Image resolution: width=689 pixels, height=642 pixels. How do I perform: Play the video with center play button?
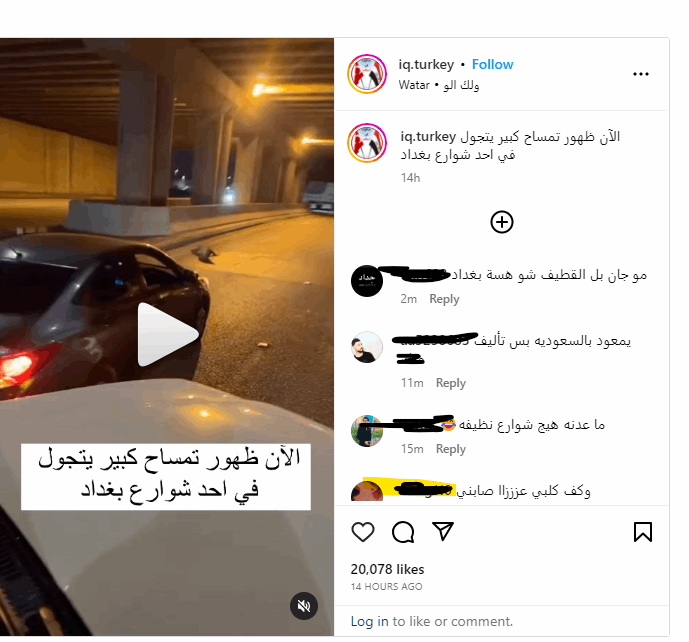[x=168, y=335]
